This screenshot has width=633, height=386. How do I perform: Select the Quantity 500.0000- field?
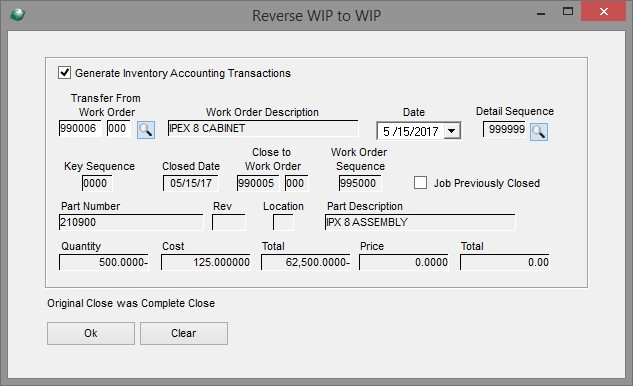pos(104,262)
